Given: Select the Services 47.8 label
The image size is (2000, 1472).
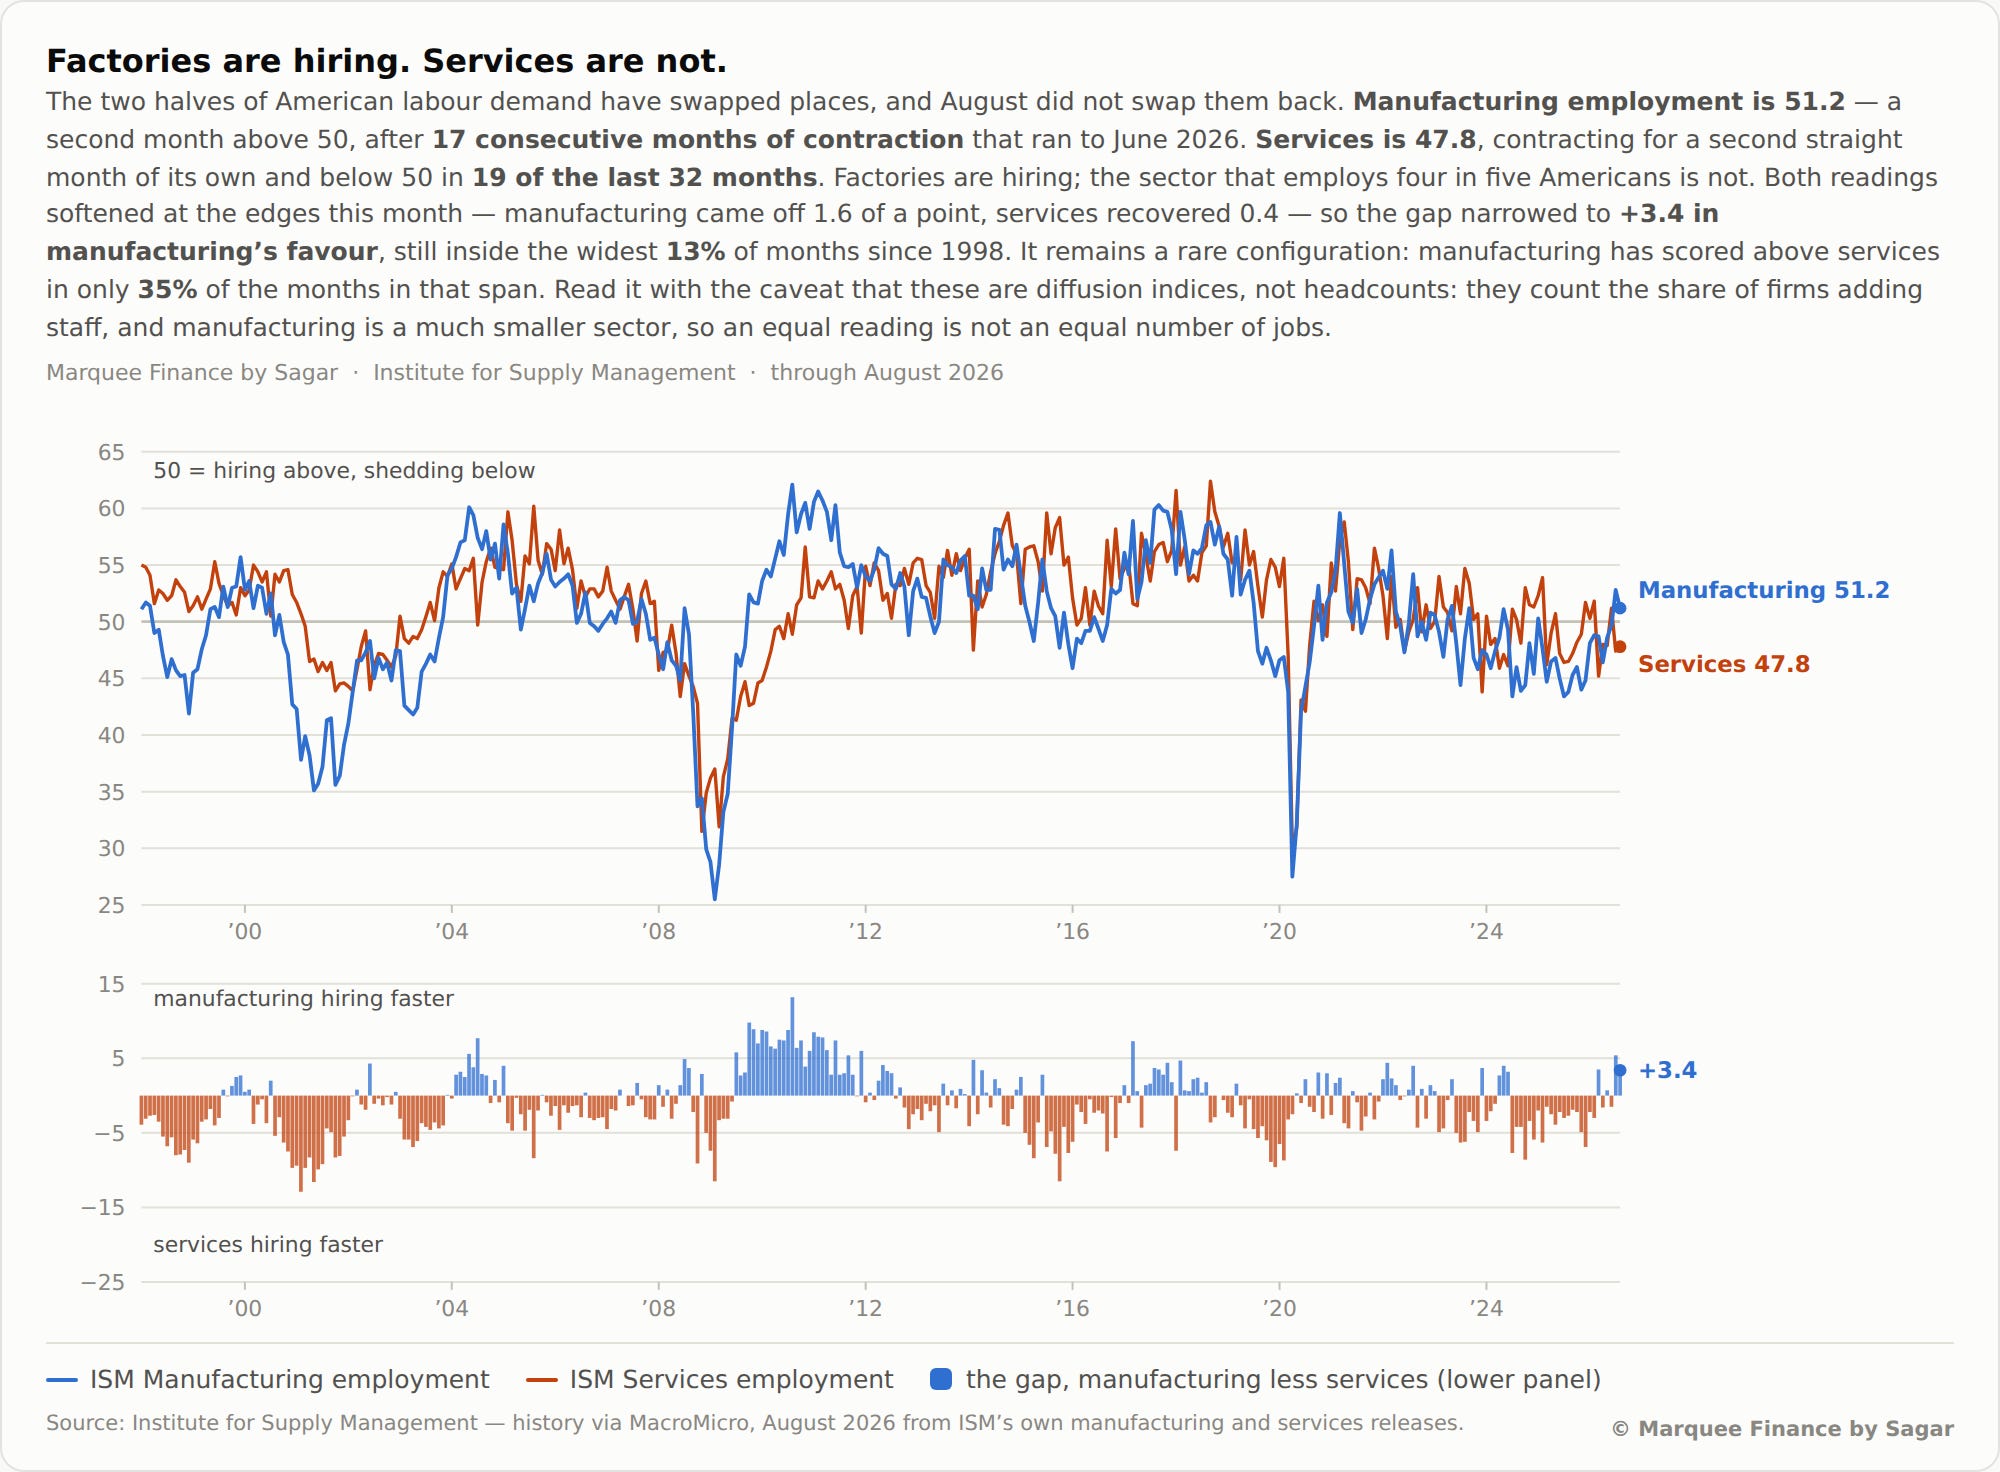Looking at the screenshot, I should [x=1723, y=664].
